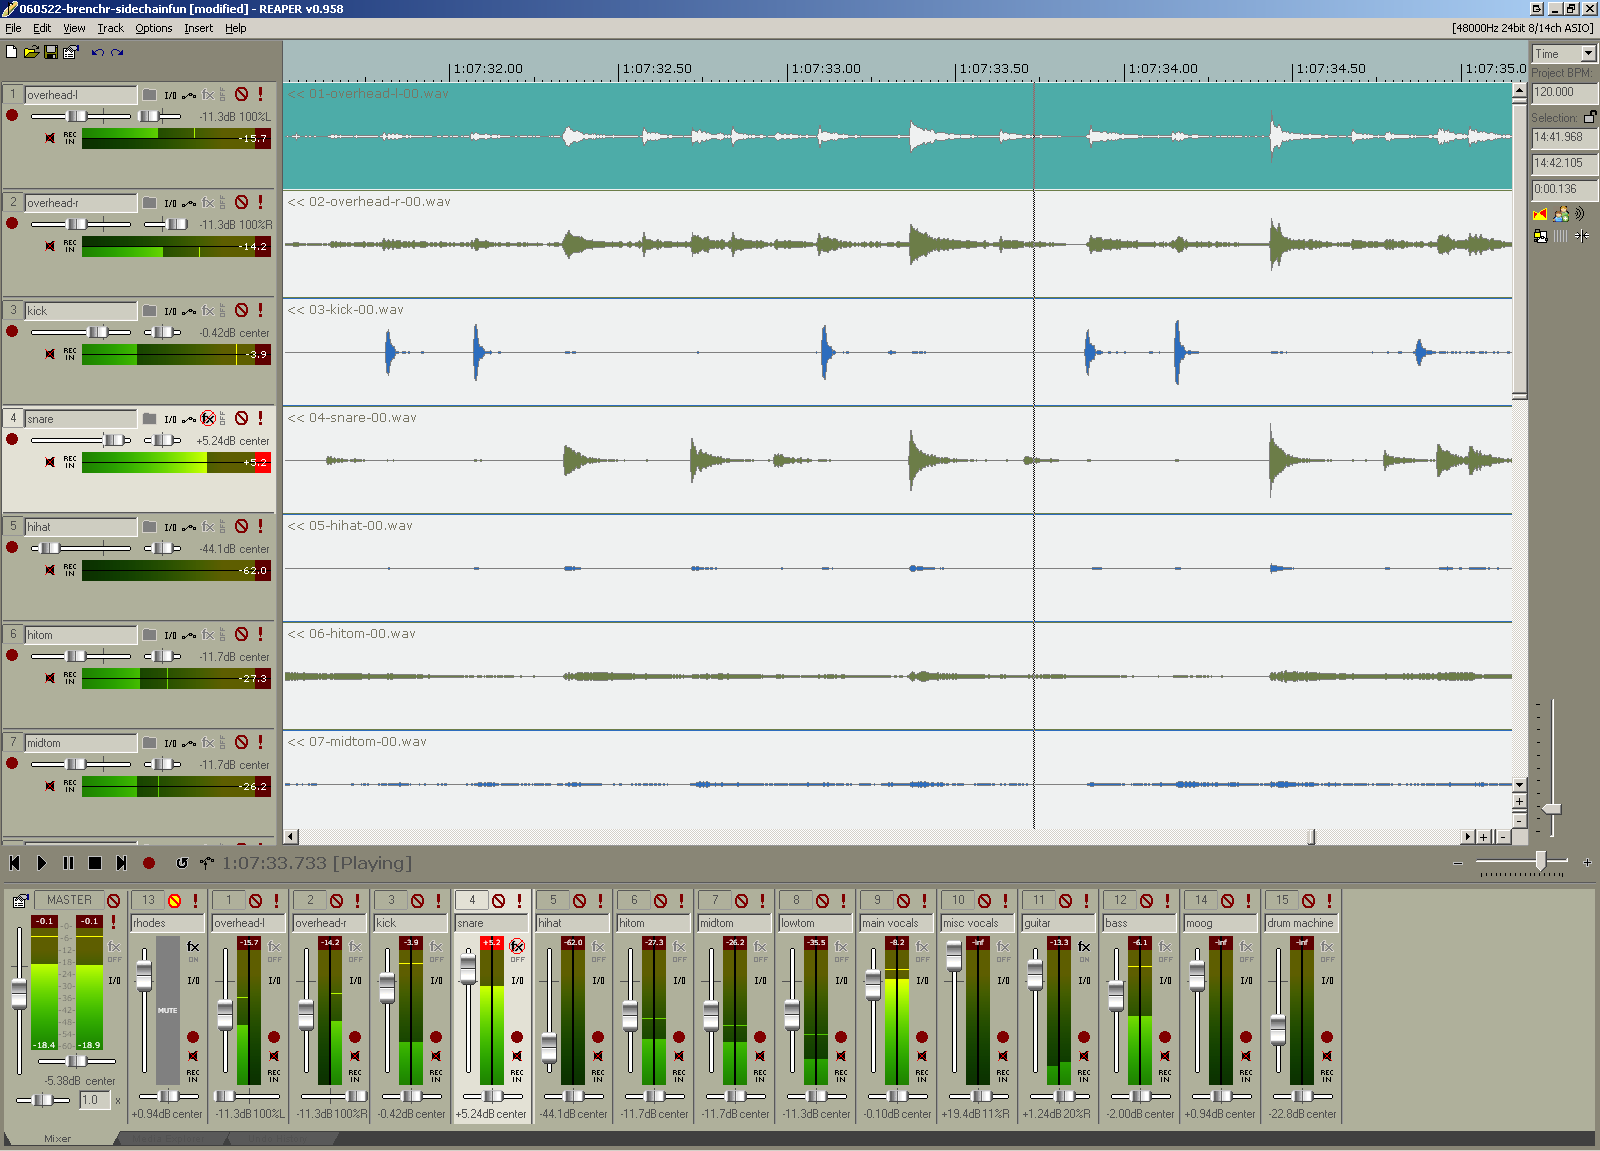
Task: Open the rhodes FX in the mixer
Action: pyautogui.click(x=193, y=947)
